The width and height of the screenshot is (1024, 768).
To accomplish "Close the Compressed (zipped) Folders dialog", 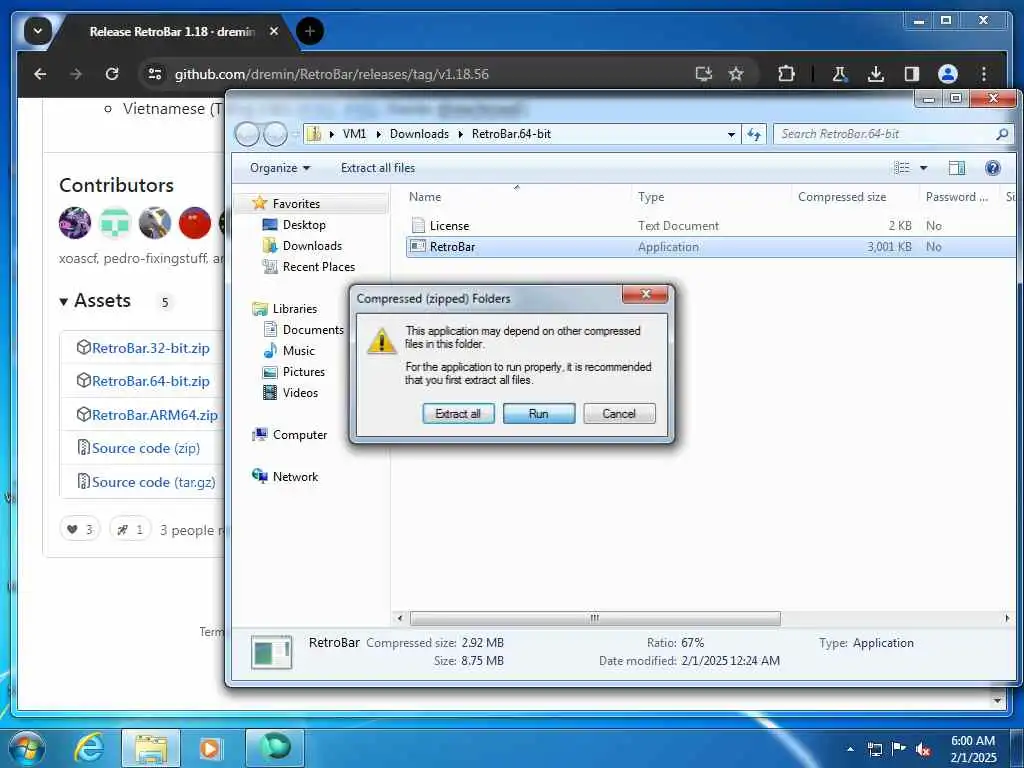I will coord(645,295).
